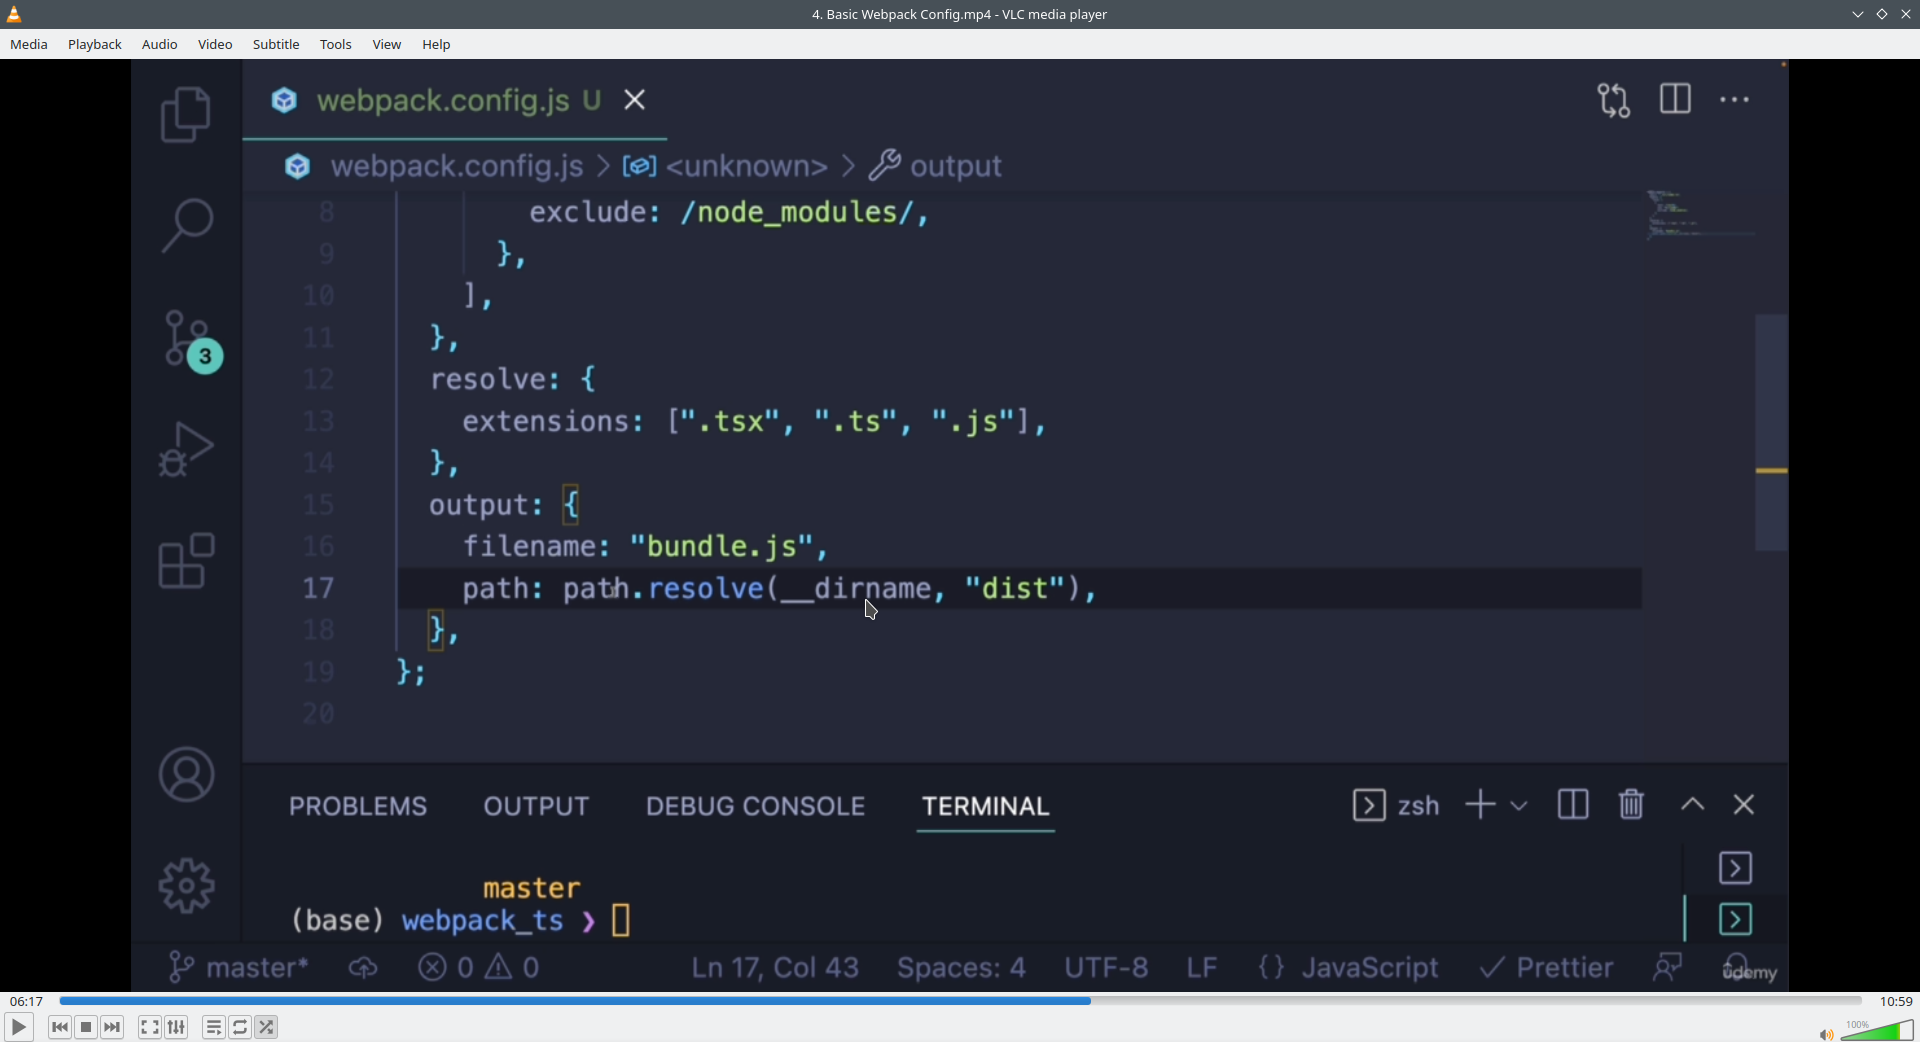Open the Accounts icon in the activity bar
The height and width of the screenshot is (1042, 1920).
[186, 775]
